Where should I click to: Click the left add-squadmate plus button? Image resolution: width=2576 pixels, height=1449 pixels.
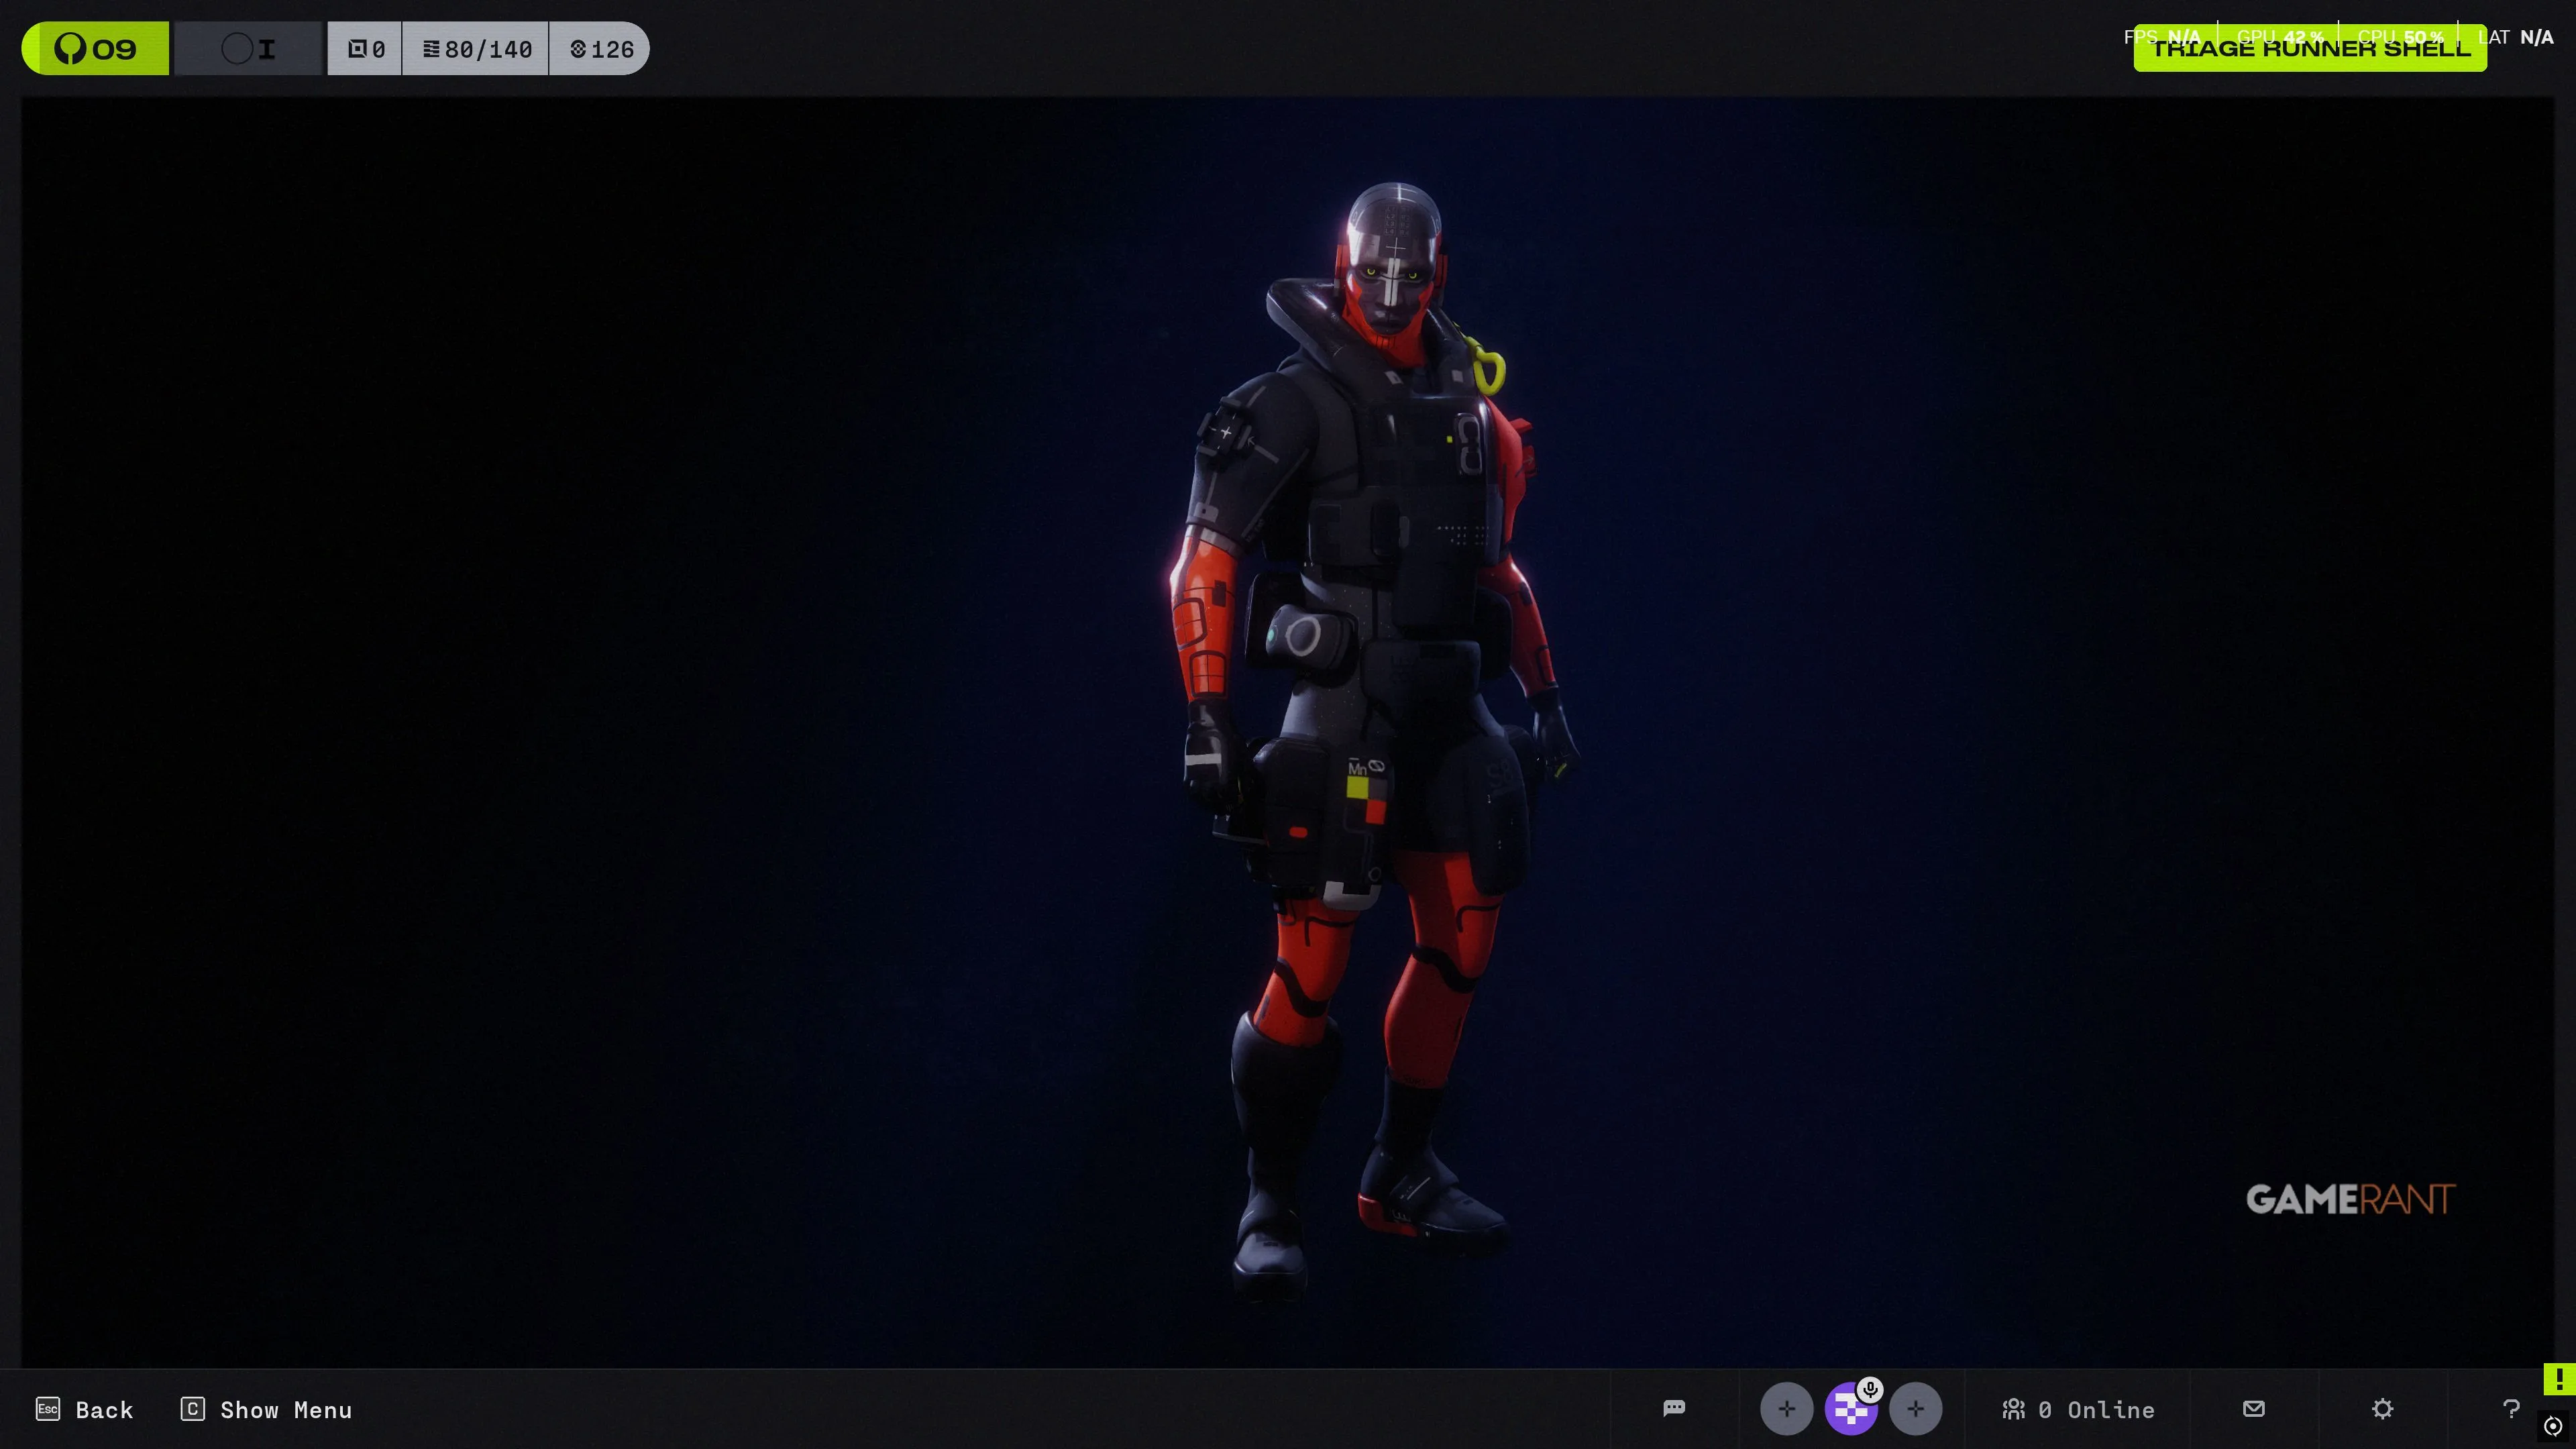[1786, 1409]
